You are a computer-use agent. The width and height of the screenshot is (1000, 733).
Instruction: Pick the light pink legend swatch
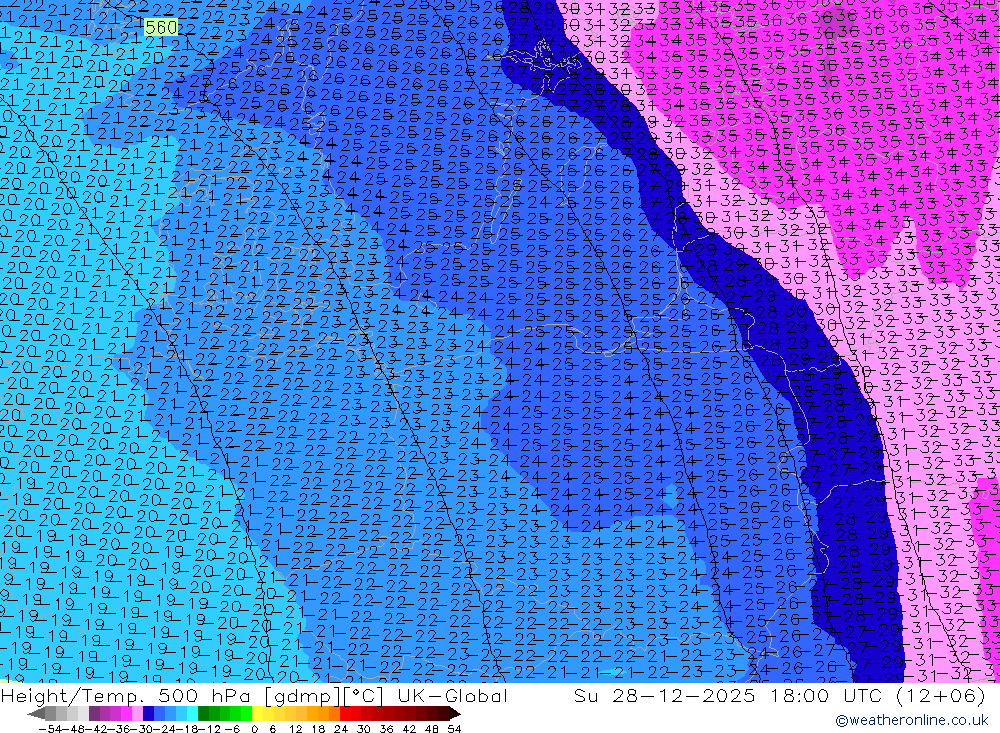pyautogui.click(x=137, y=714)
